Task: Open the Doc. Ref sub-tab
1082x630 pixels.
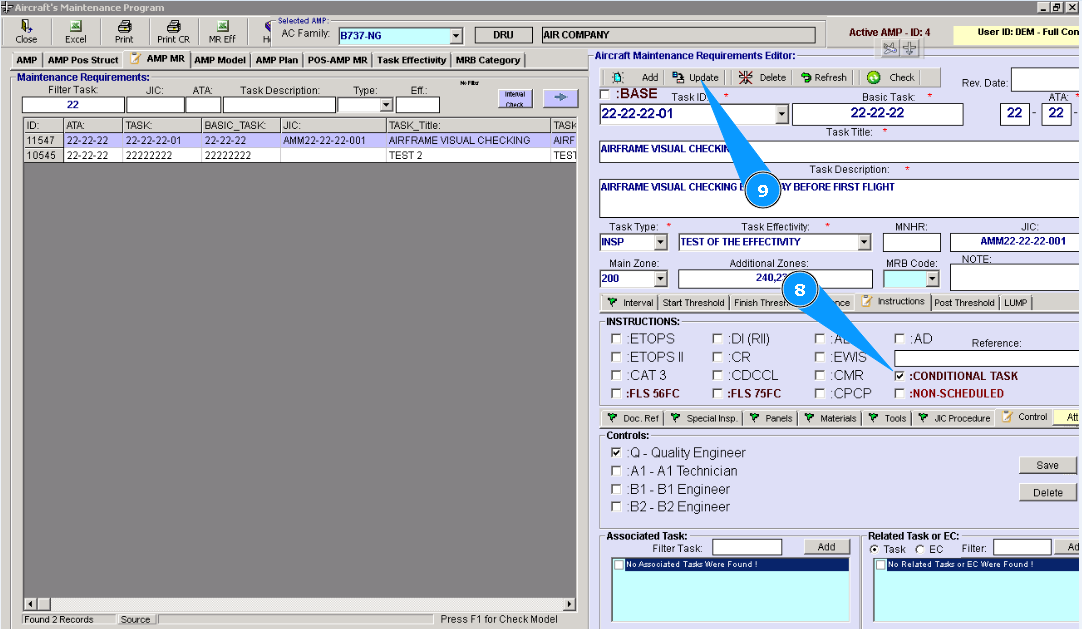Action: tap(633, 418)
